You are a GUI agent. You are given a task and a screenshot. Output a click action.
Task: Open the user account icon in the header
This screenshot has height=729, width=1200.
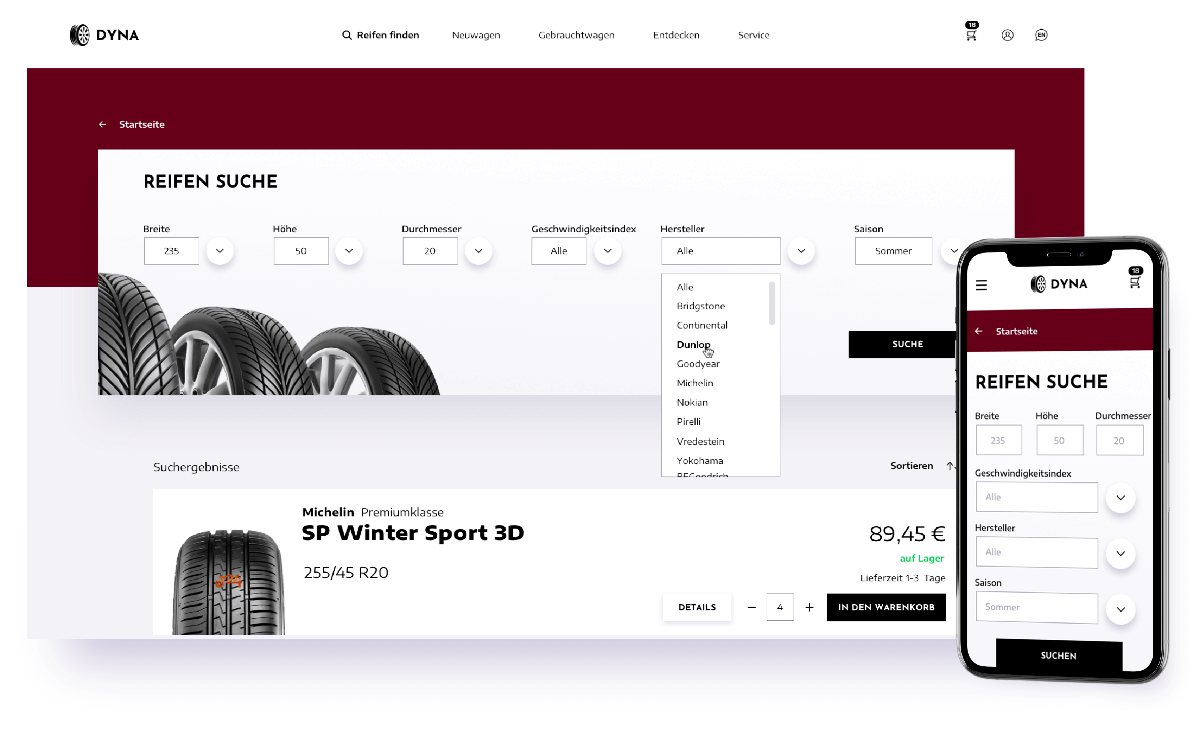(x=1007, y=35)
